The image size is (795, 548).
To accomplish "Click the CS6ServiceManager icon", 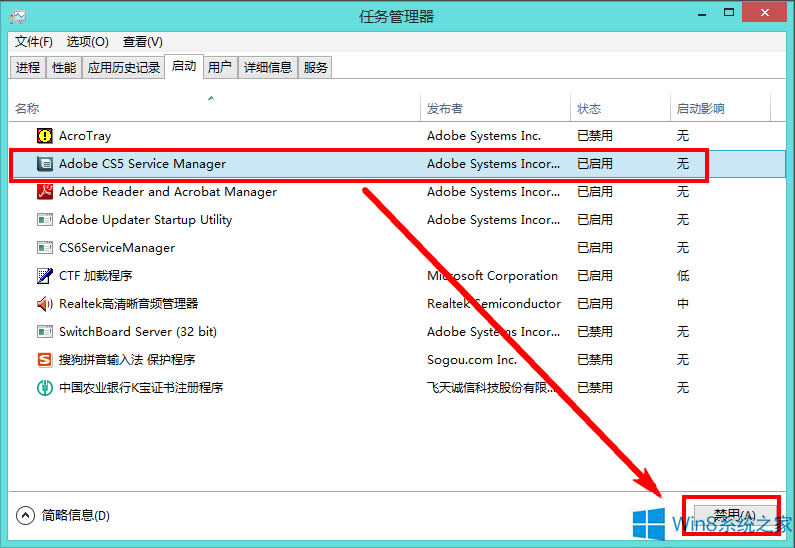I will tap(45, 247).
